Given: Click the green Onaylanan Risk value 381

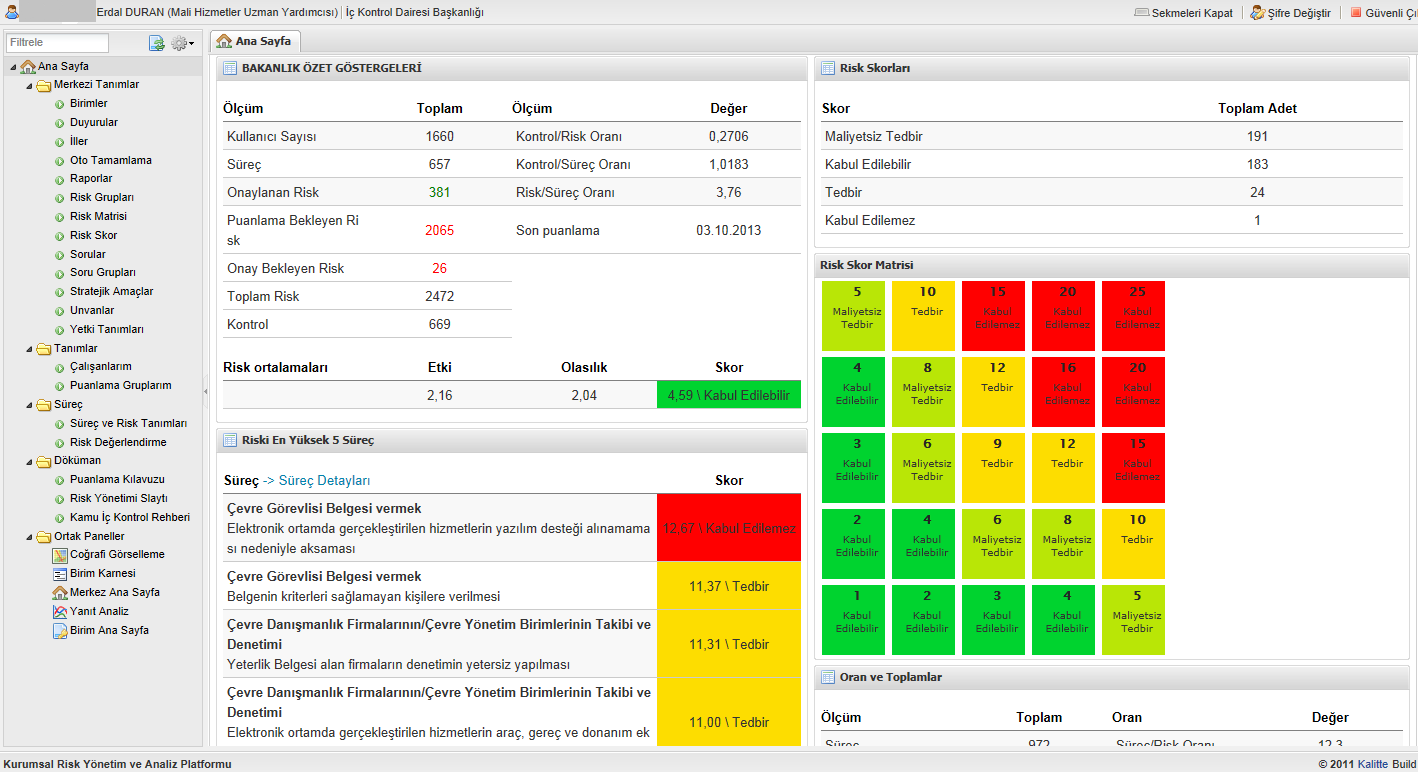Looking at the screenshot, I should (x=439, y=192).
